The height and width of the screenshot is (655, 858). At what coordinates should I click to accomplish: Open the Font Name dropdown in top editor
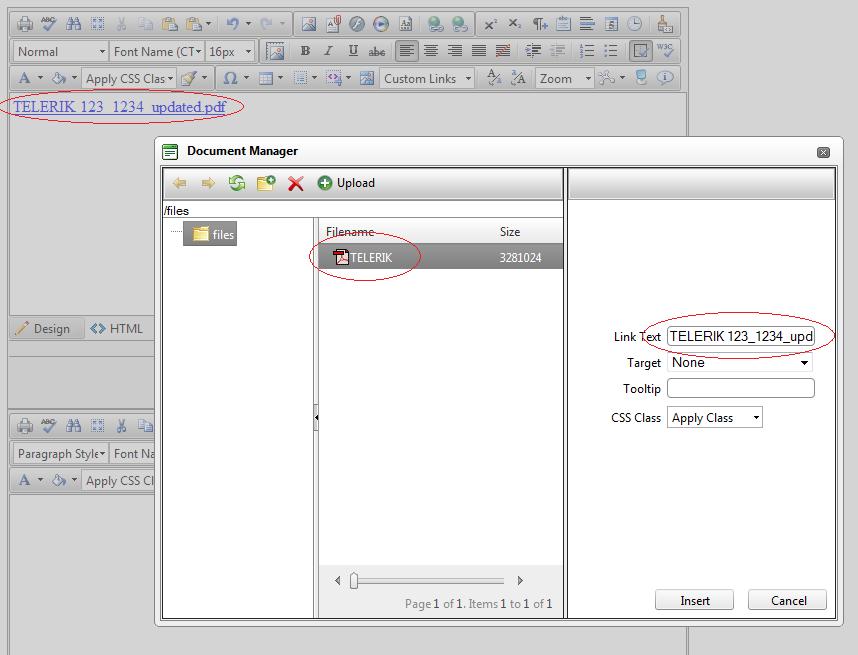coord(157,51)
